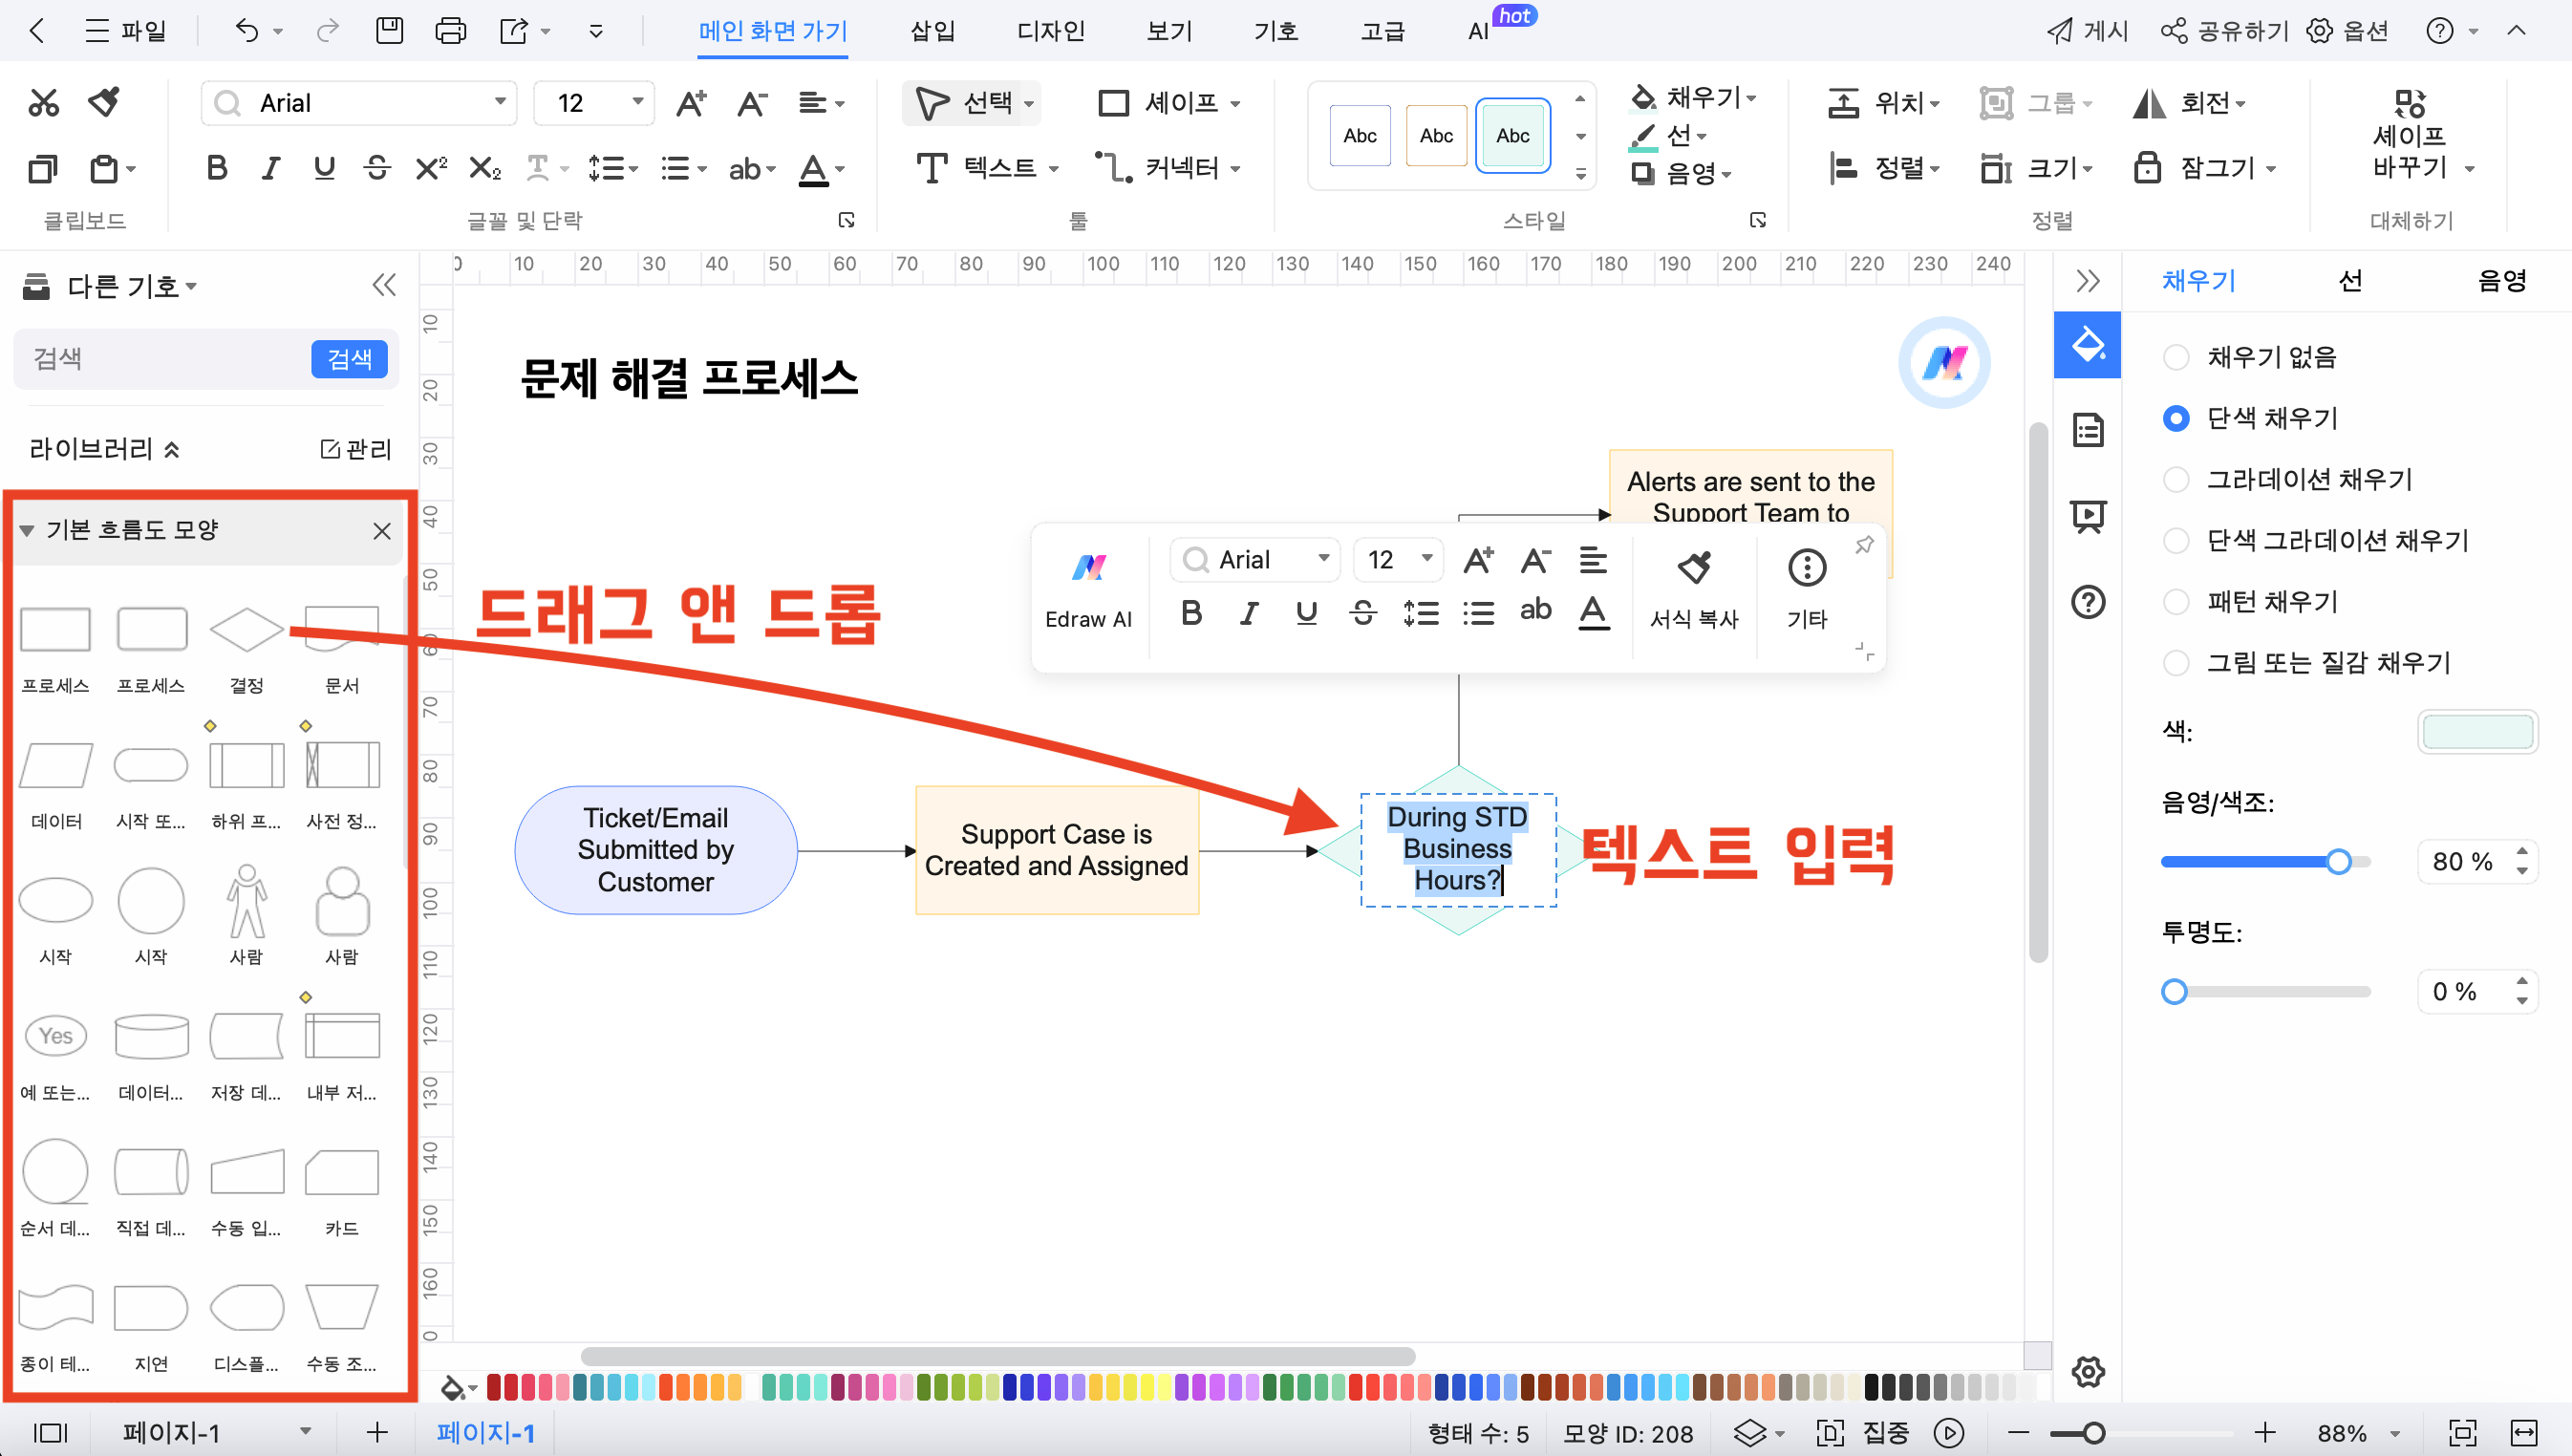Click the subscript icon
The image size is (2572, 1456).
tap(485, 168)
